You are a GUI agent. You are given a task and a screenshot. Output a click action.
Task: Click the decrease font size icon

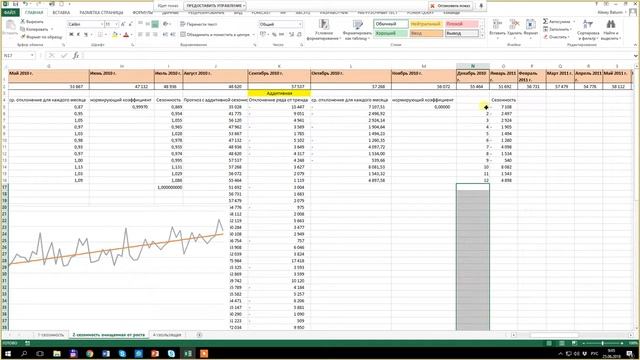(131, 24)
